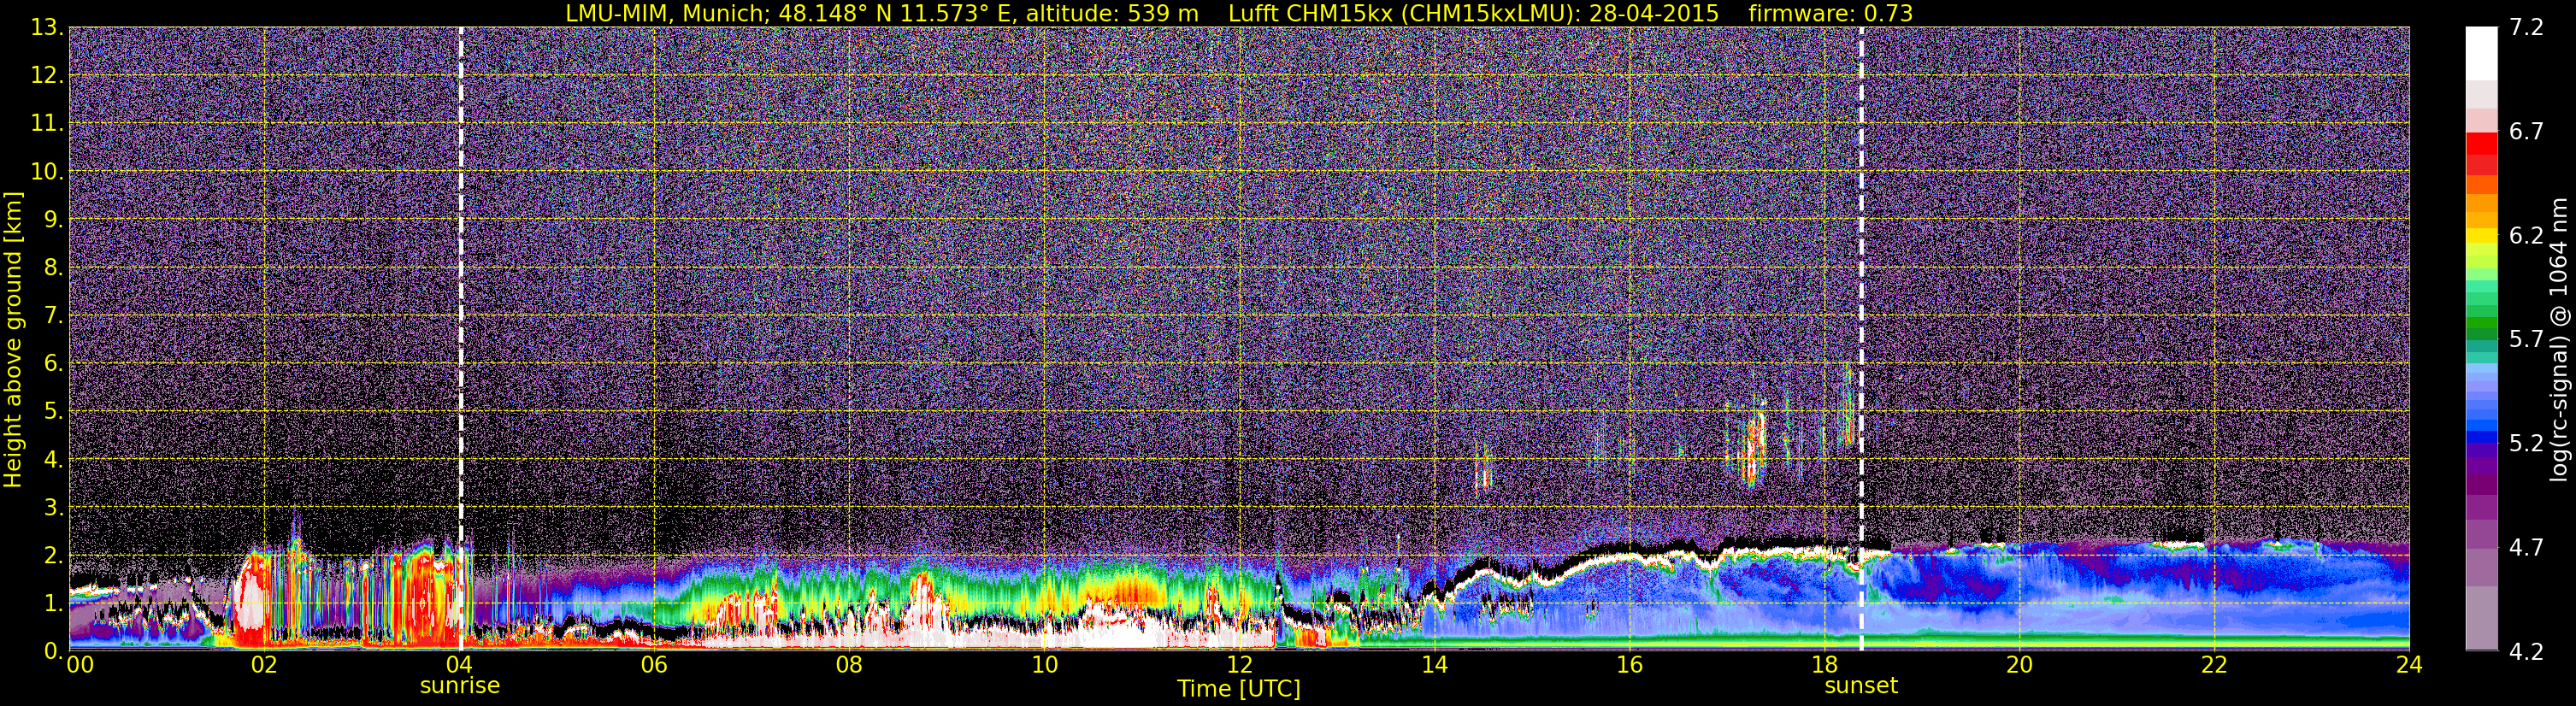Click the blue band of the colorbar
Viewport: 2576px width, 706px height.
click(x=2481, y=436)
